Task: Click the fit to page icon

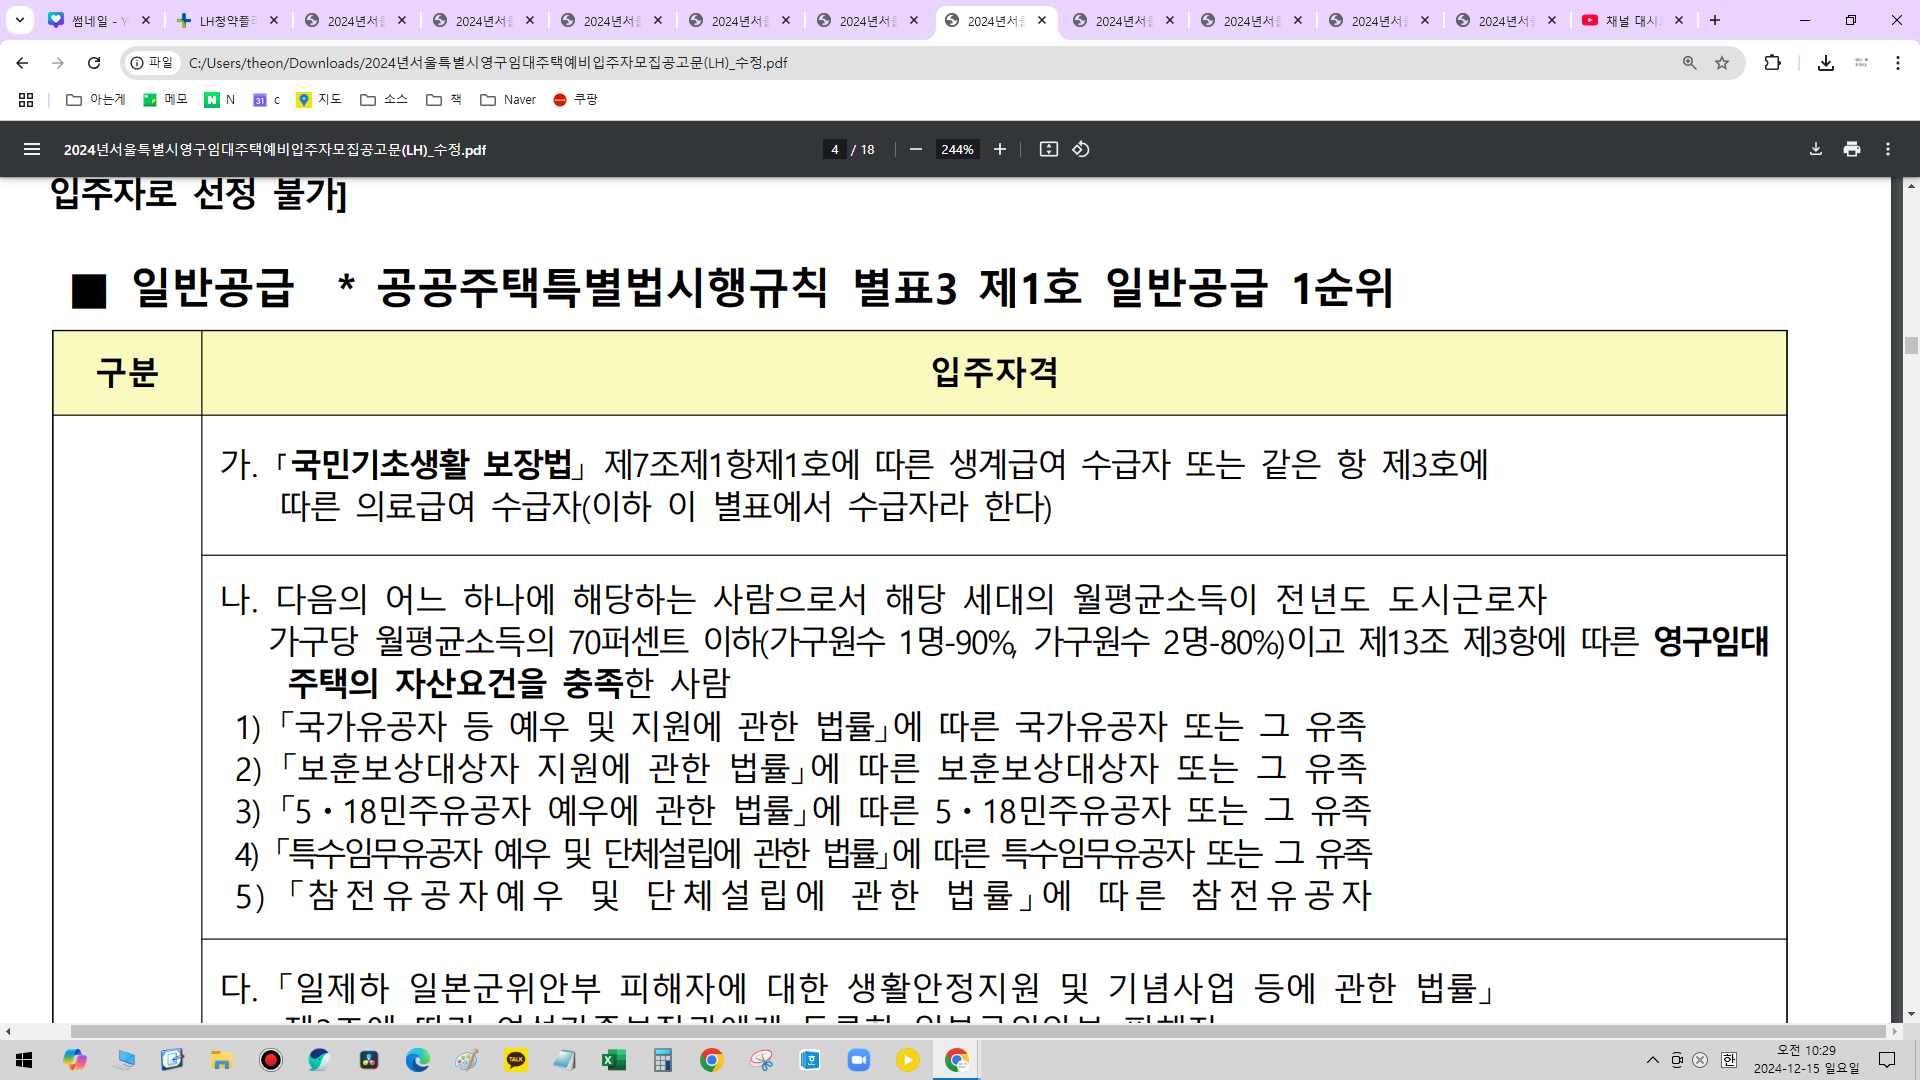Action: tap(1048, 149)
